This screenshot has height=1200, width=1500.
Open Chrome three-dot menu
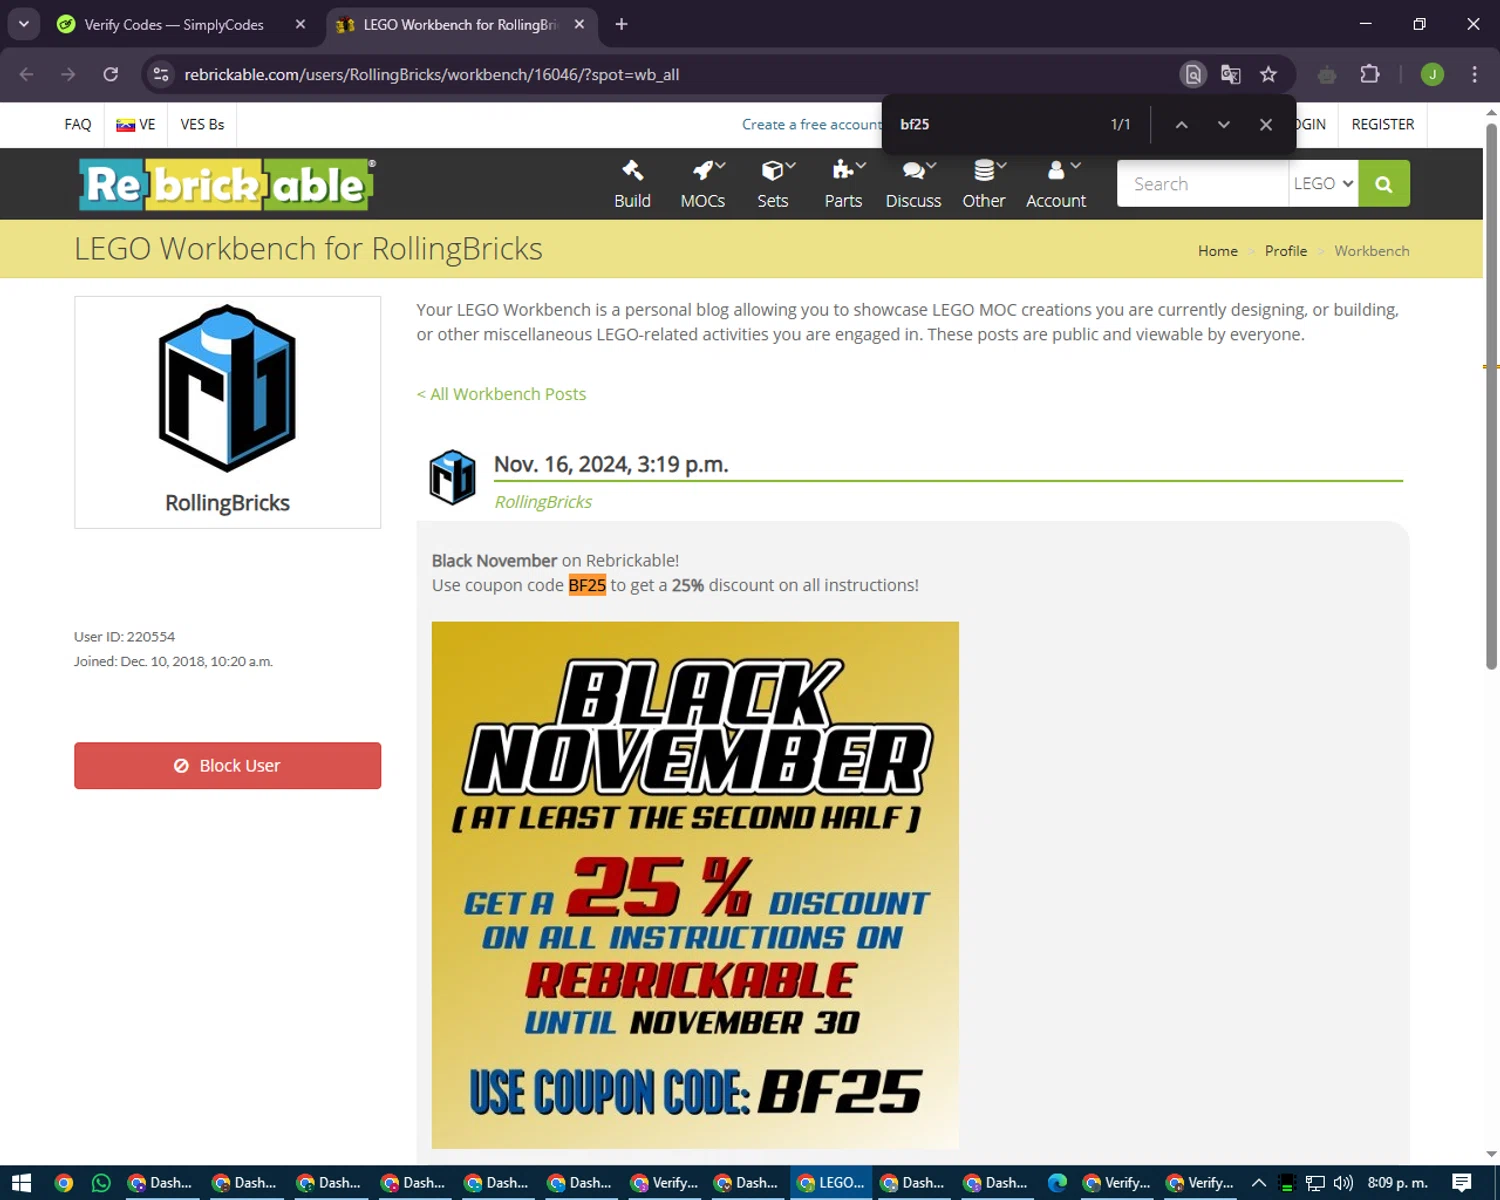1474,74
